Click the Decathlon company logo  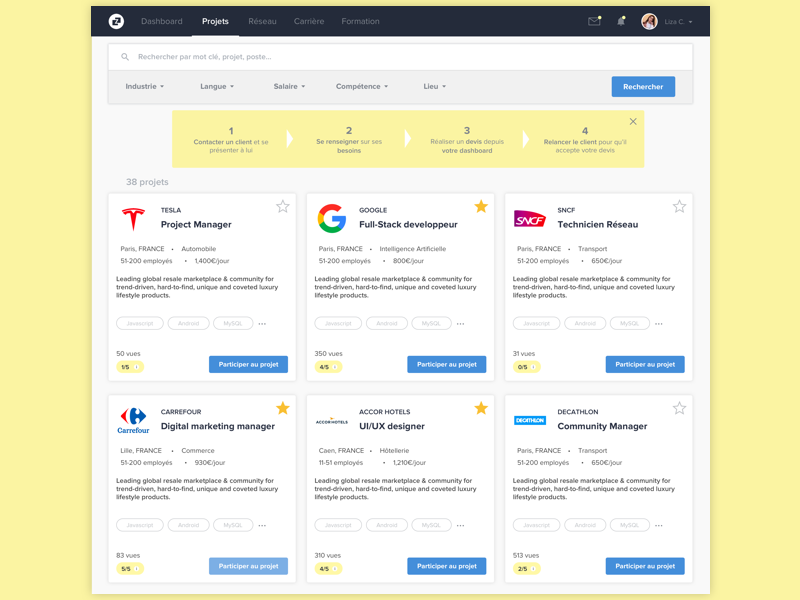tap(531, 418)
